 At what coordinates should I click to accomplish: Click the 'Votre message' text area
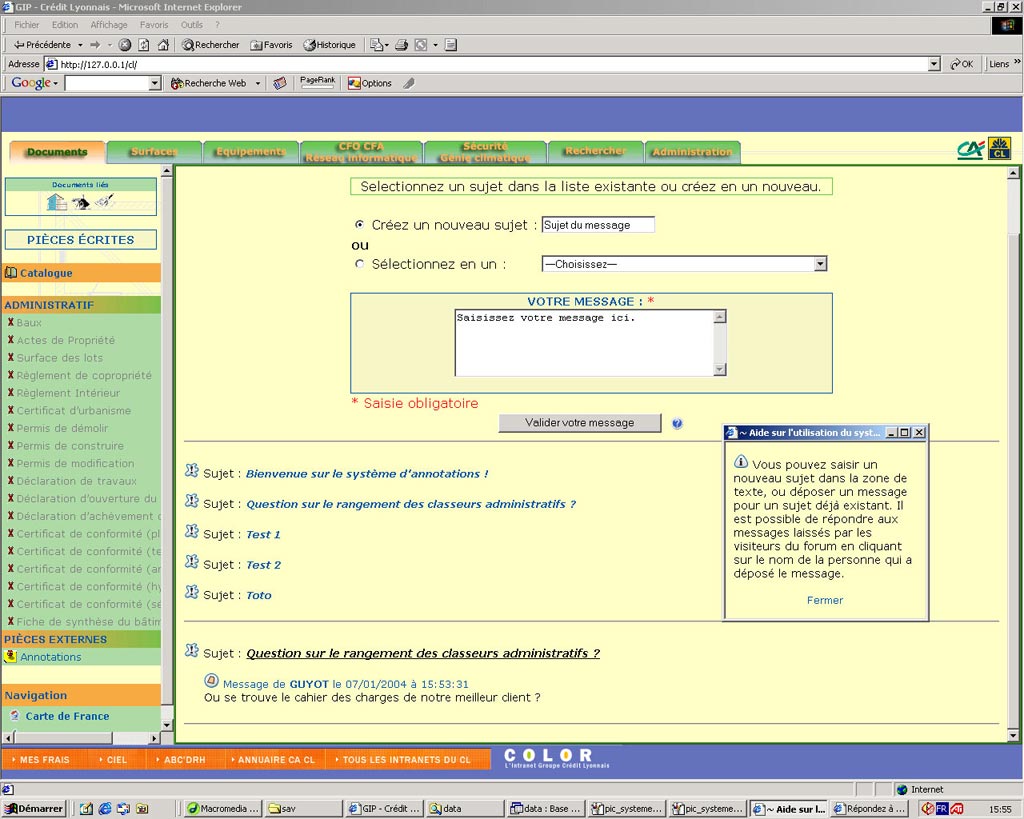point(584,343)
